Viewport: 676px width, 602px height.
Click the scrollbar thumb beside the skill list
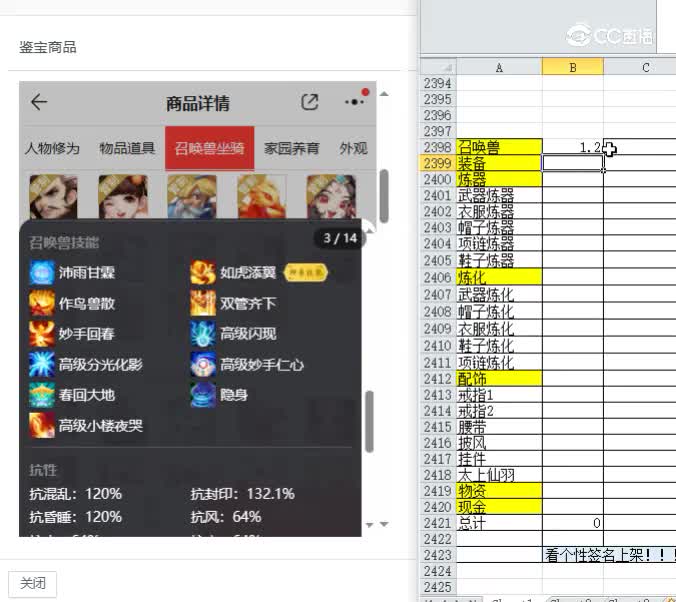tap(369, 421)
